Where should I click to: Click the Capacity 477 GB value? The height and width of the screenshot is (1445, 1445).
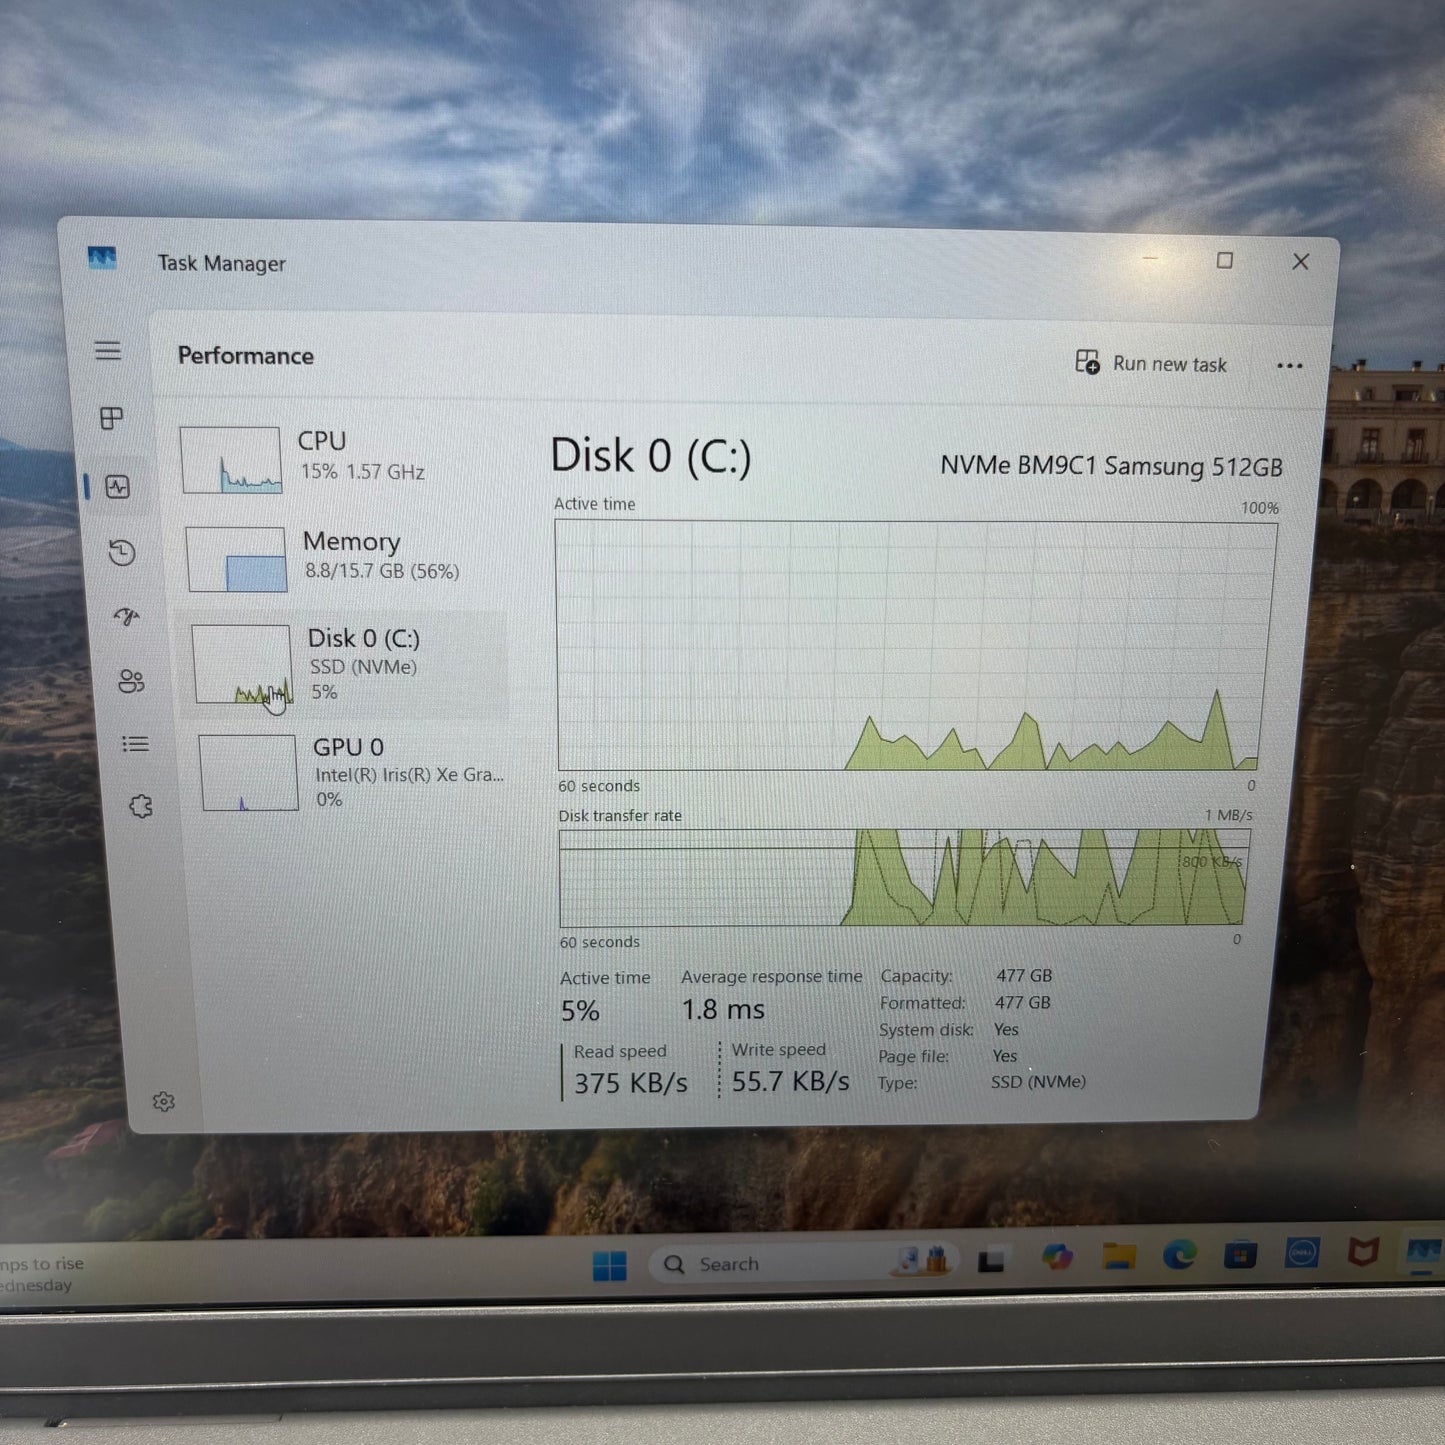1024,975
